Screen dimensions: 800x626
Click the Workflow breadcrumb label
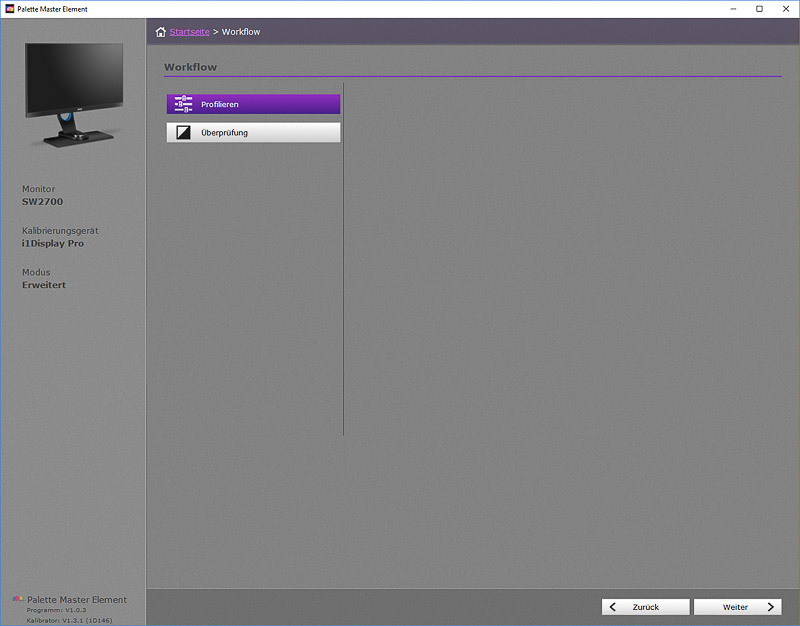[241, 32]
